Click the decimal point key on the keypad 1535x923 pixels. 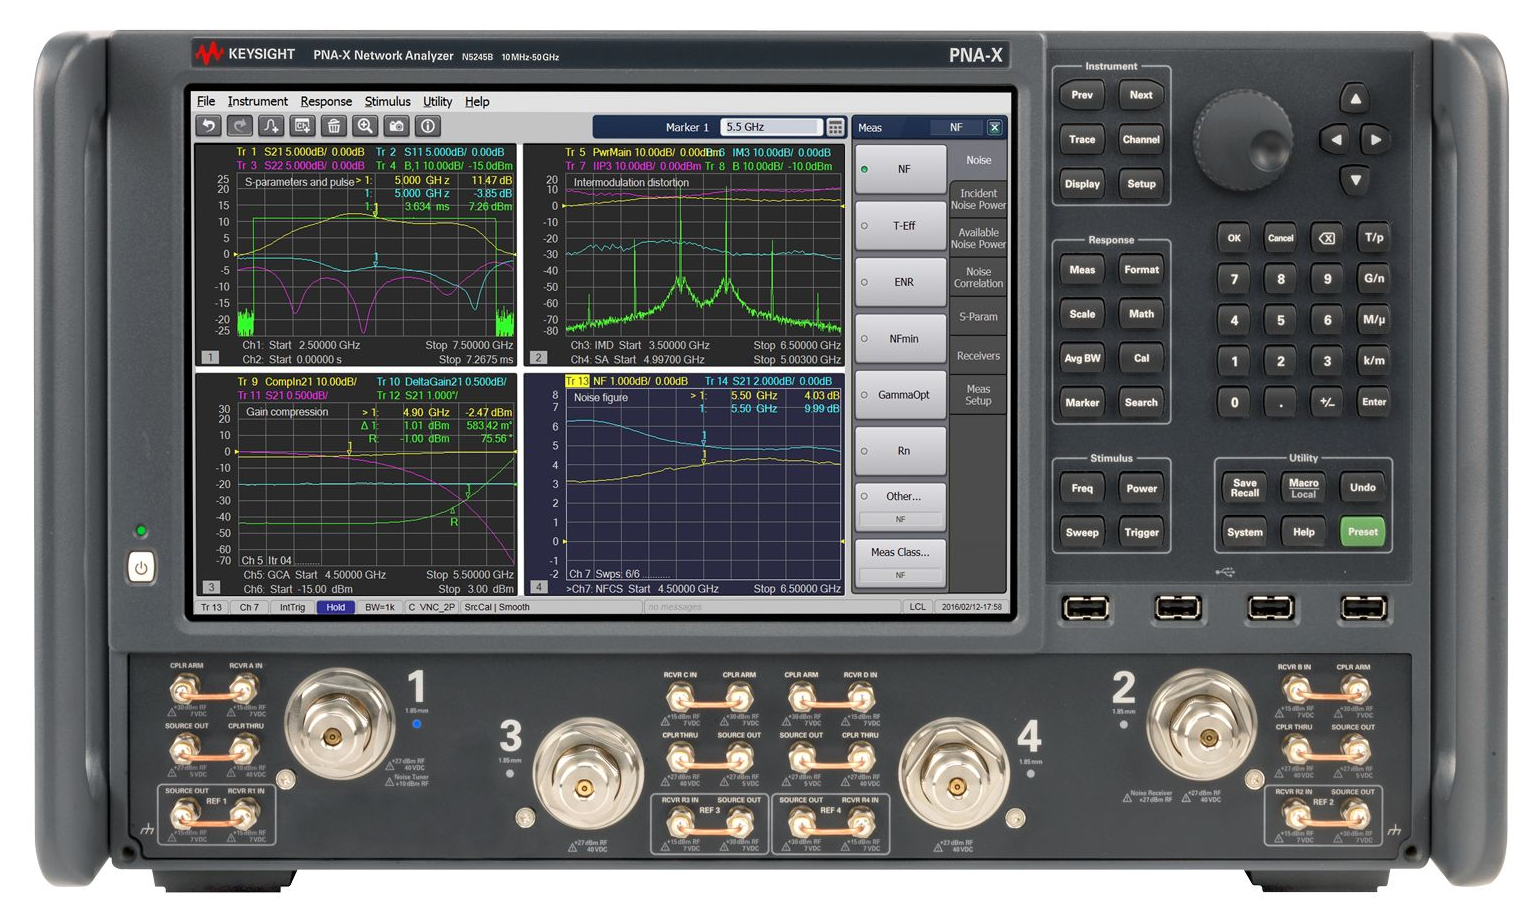[x=1281, y=402]
